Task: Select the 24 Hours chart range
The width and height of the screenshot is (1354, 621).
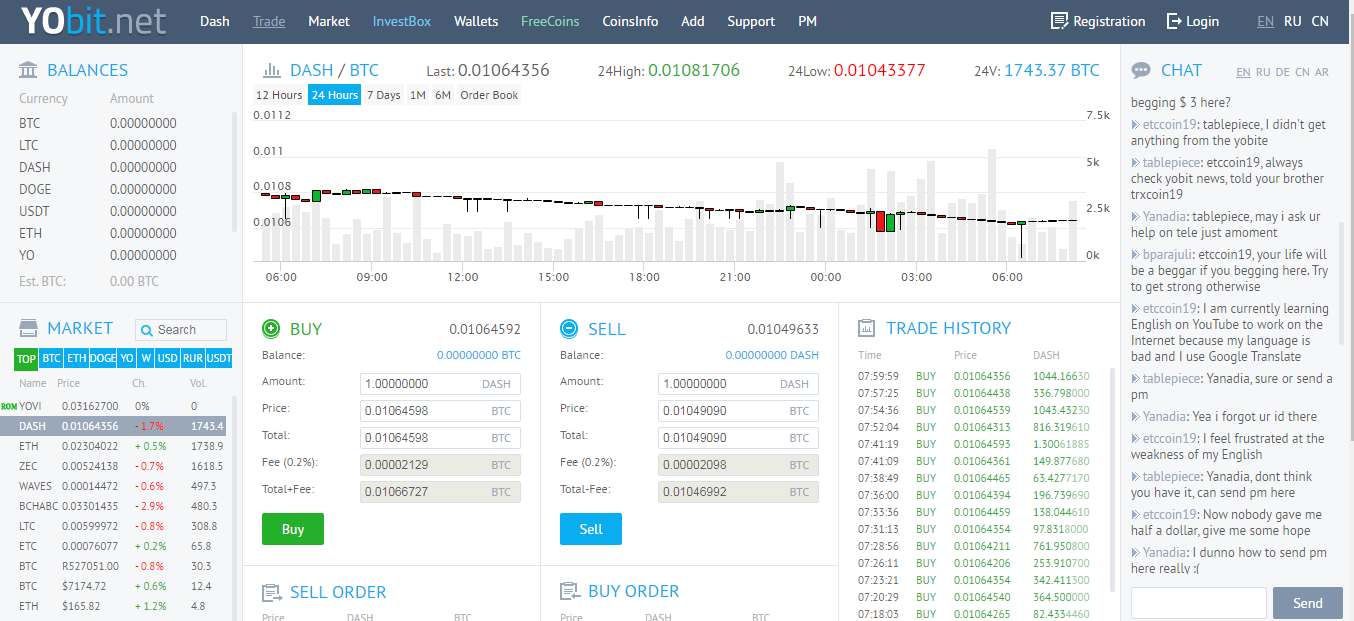Action: [x=334, y=95]
